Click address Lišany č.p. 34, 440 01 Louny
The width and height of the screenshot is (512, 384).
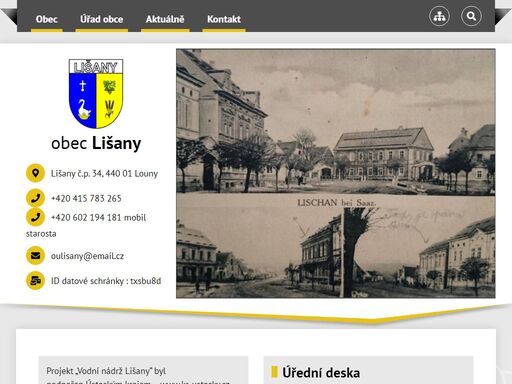coord(104,173)
